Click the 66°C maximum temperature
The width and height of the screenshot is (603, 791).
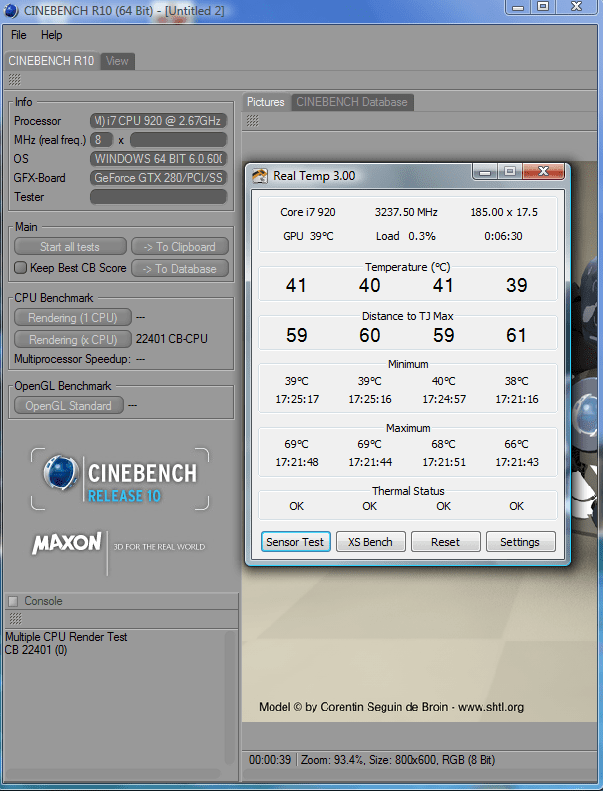(516, 444)
